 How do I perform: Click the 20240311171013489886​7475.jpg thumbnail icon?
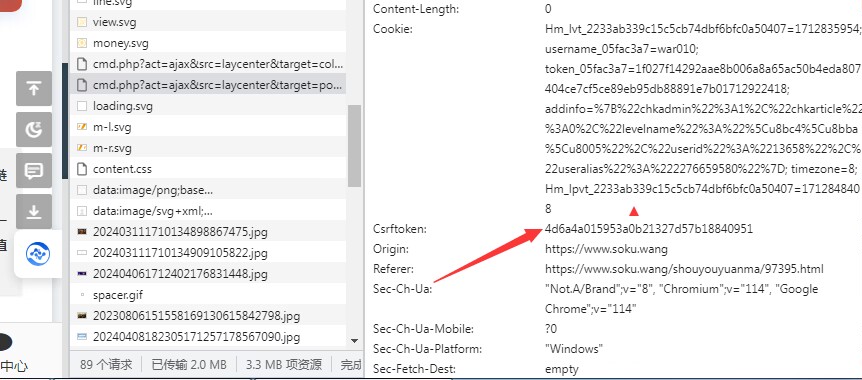pyautogui.click(x=82, y=232)
